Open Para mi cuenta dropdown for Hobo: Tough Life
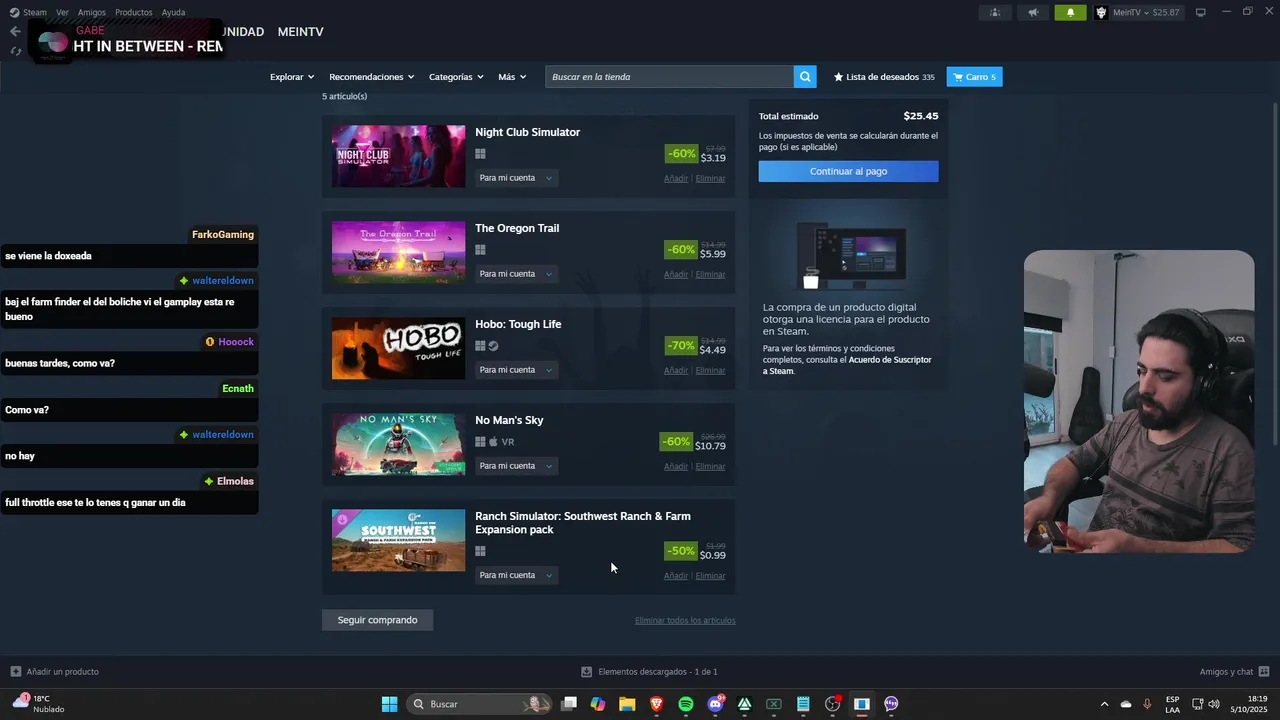Screen dimensions: 1280x720 [516, 370]
